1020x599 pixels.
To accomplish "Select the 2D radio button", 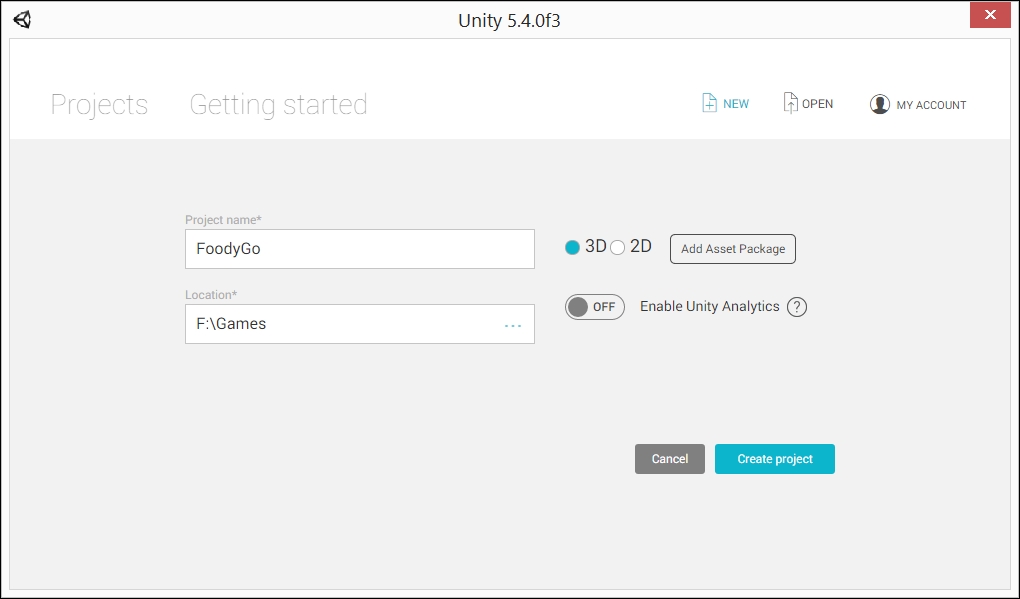I will [617, 248].
